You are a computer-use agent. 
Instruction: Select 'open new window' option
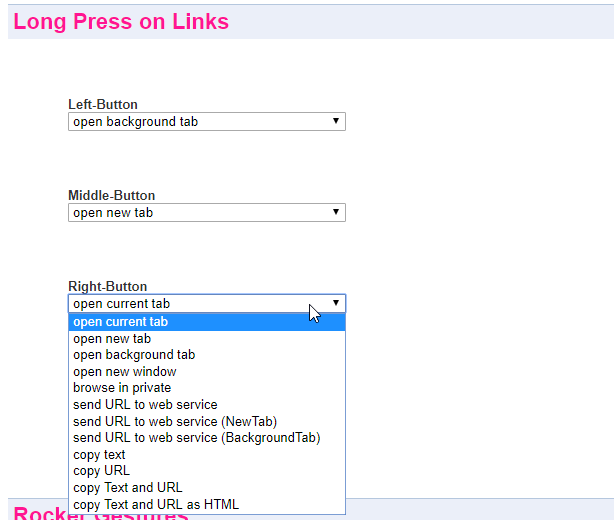207,372
